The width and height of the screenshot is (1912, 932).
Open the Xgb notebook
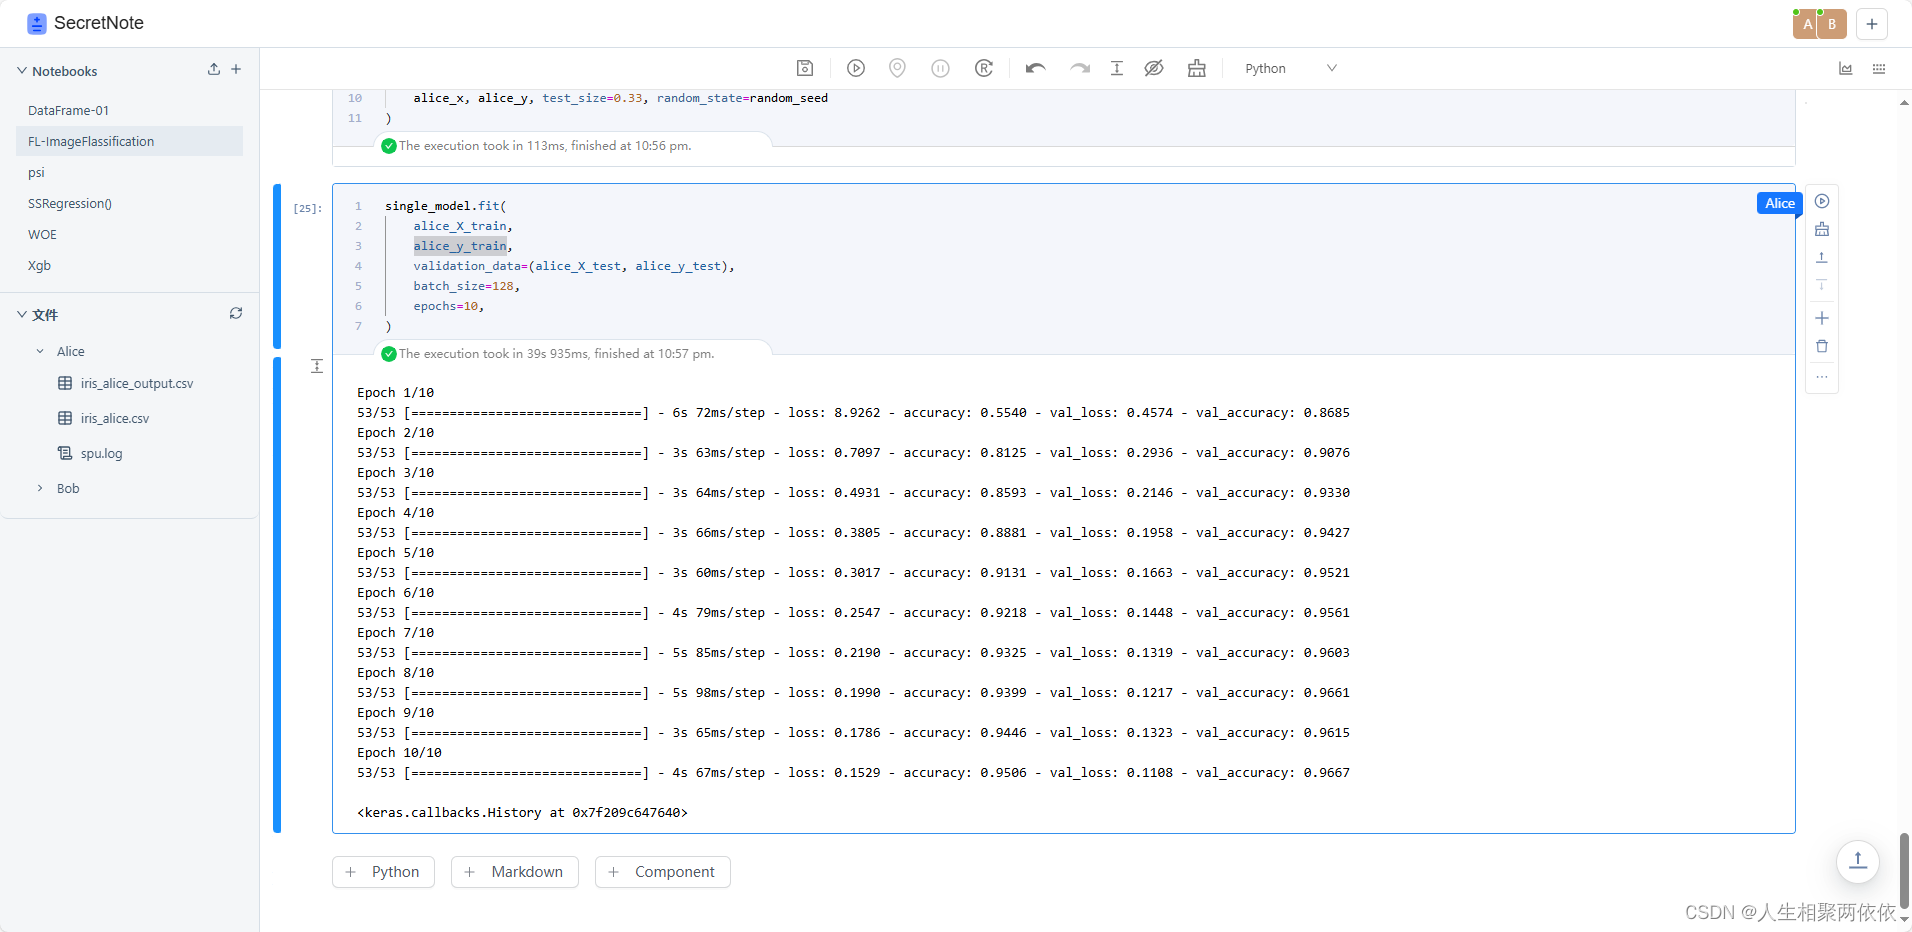point(129,265)
